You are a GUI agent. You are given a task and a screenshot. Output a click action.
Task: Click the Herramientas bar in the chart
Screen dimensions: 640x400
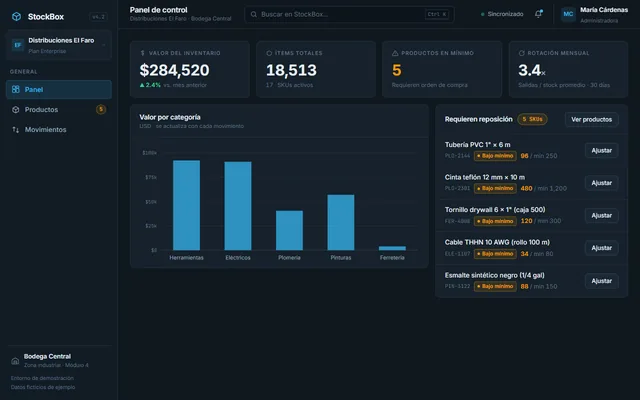(x=187, y=205)
